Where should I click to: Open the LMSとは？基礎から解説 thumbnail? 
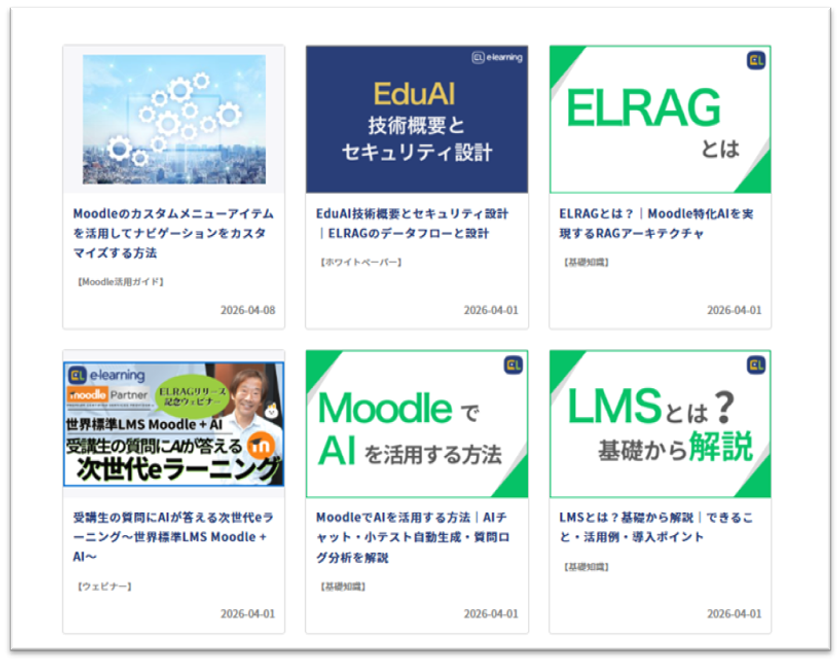click(x=660, y=424)
